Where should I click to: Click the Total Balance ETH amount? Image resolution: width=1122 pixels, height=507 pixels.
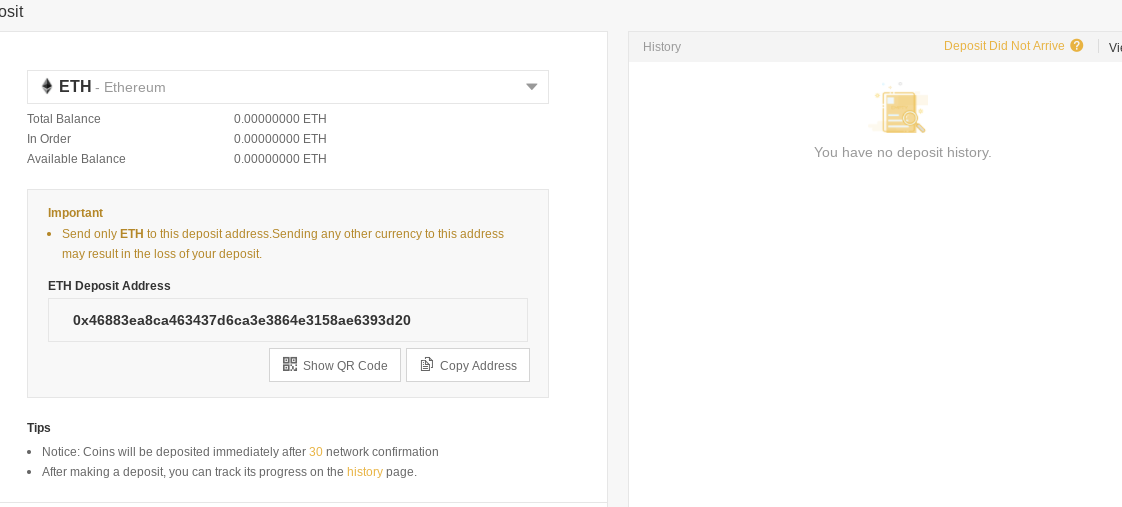(280, 119)
